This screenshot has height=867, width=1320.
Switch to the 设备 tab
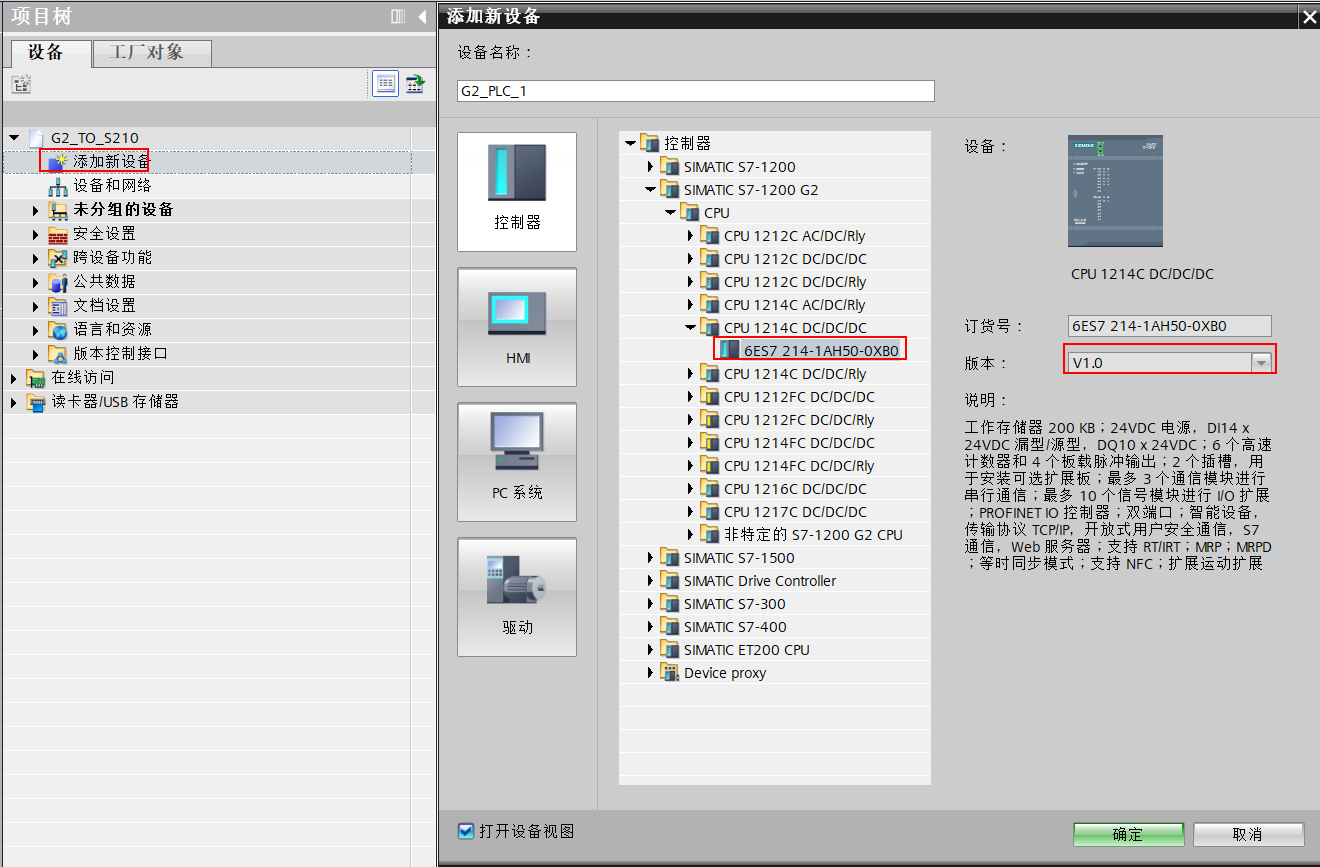[x=48, y=53]
